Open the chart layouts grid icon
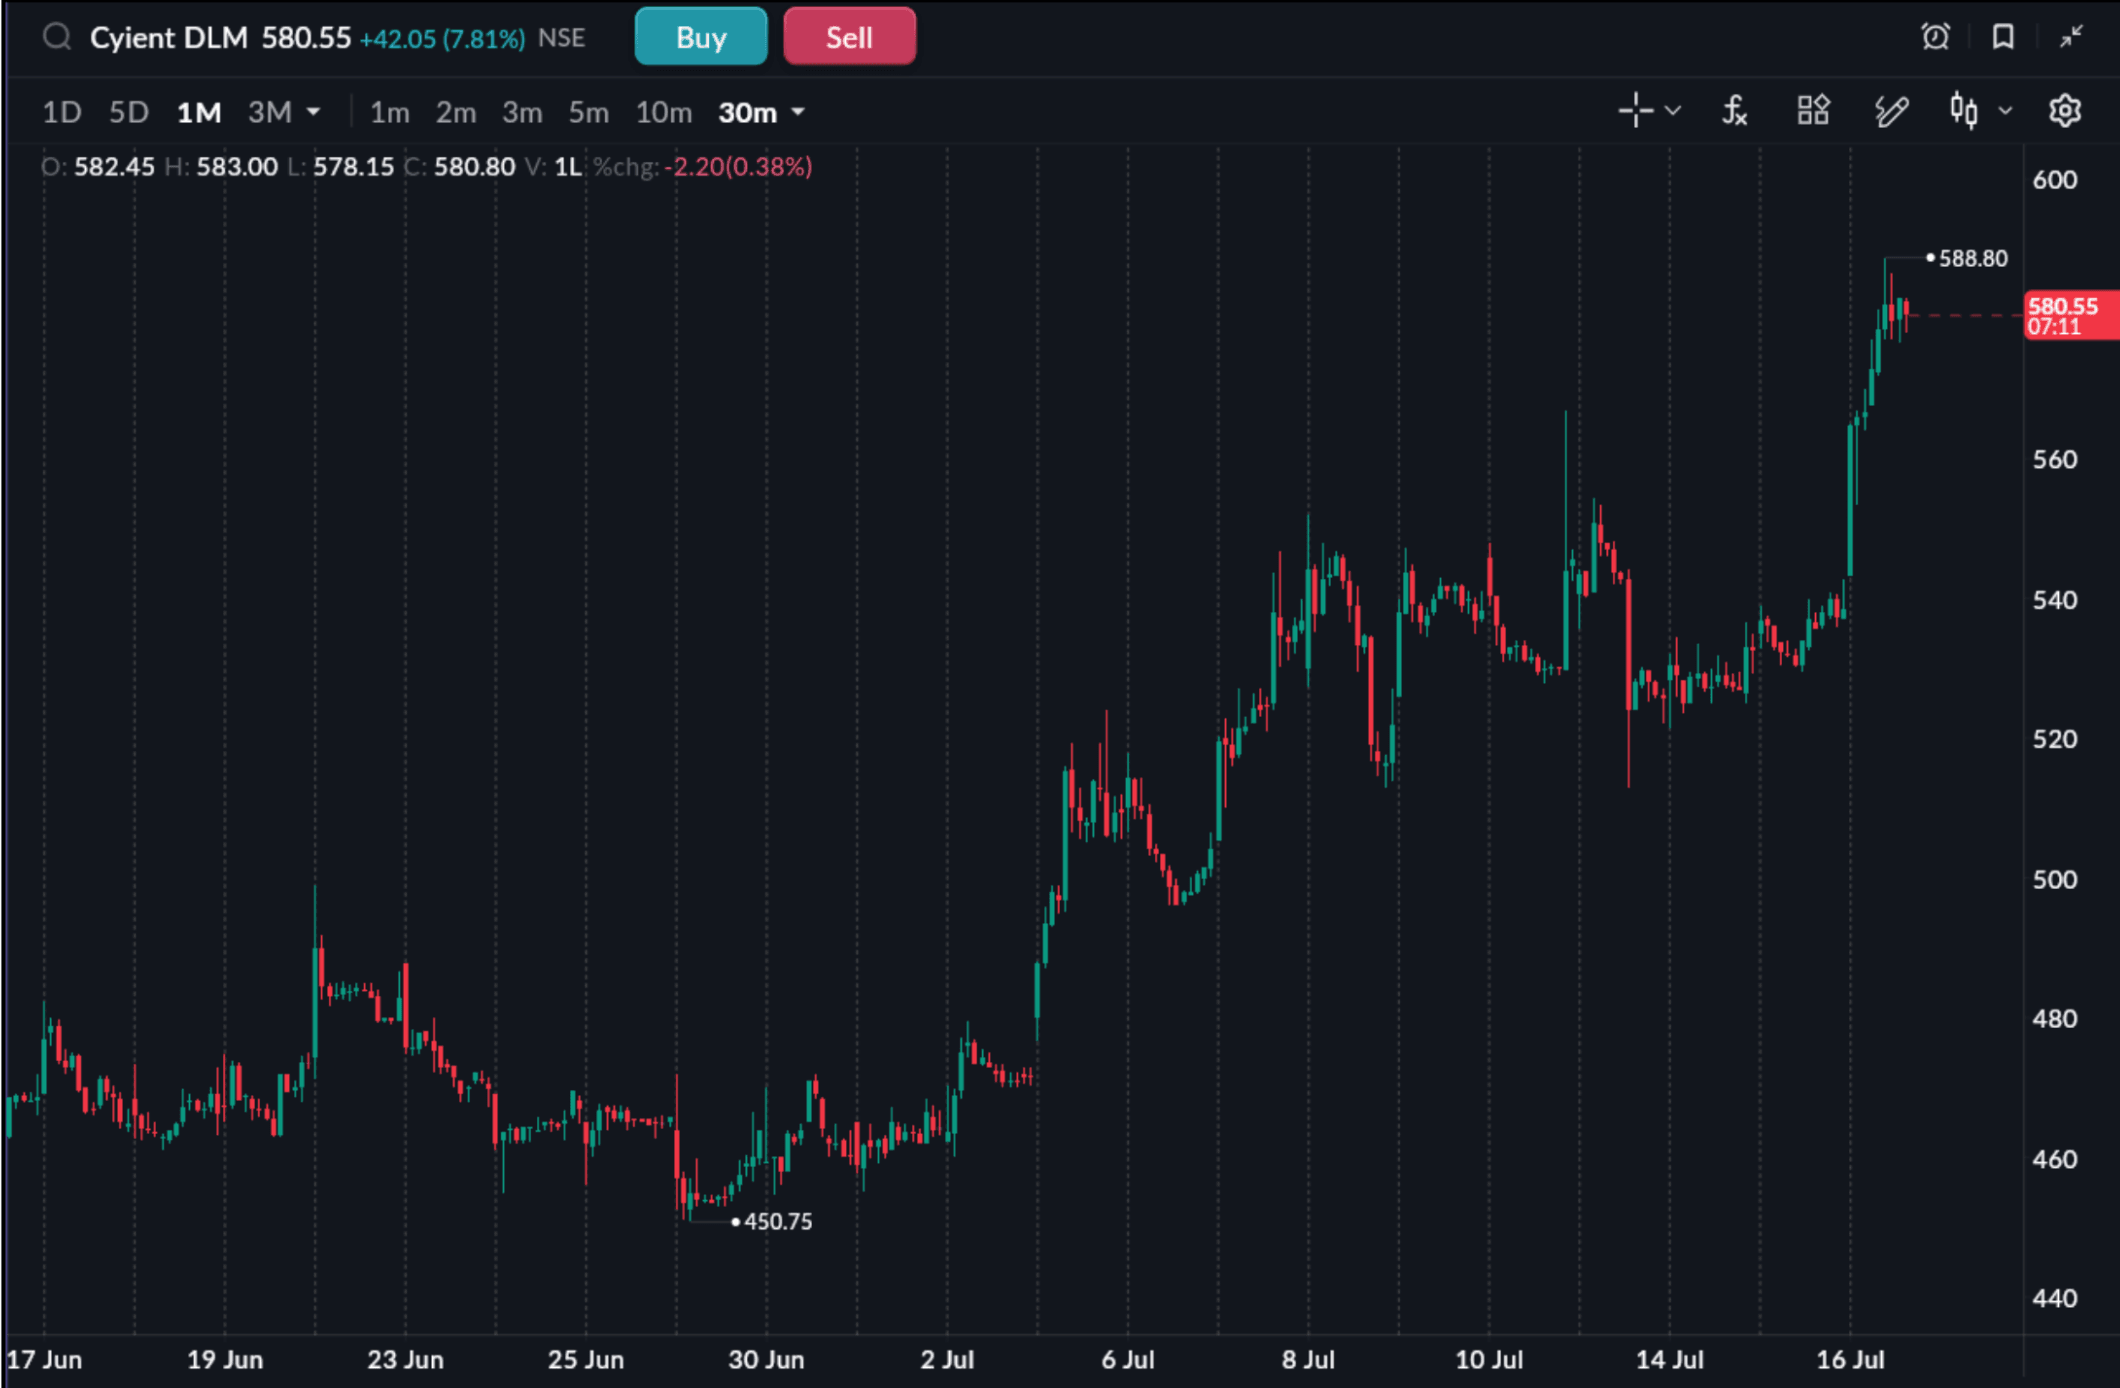Screen dimensions: 2120x1388 1813,111
